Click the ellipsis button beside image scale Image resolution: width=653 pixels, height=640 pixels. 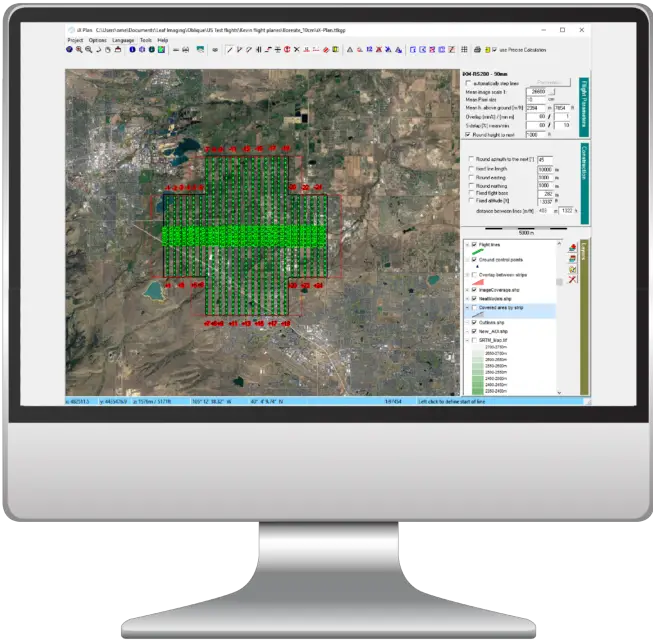pos(553,92)
